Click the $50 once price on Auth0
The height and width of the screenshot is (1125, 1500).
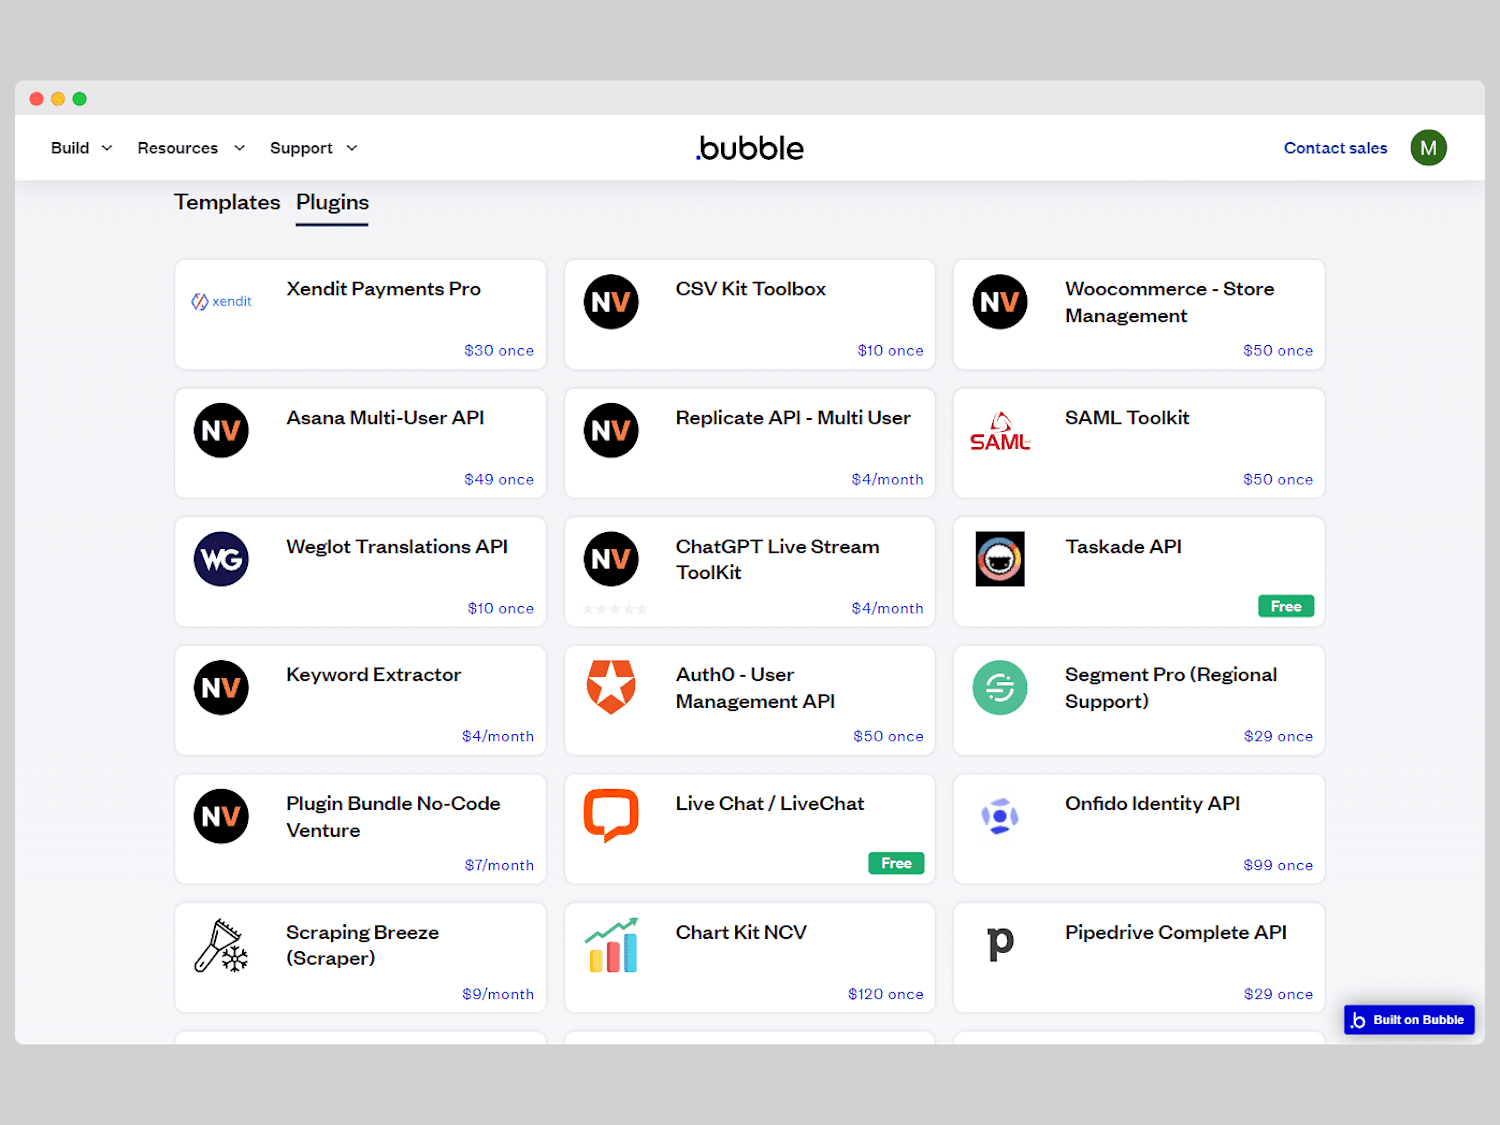tap(888, 737)
